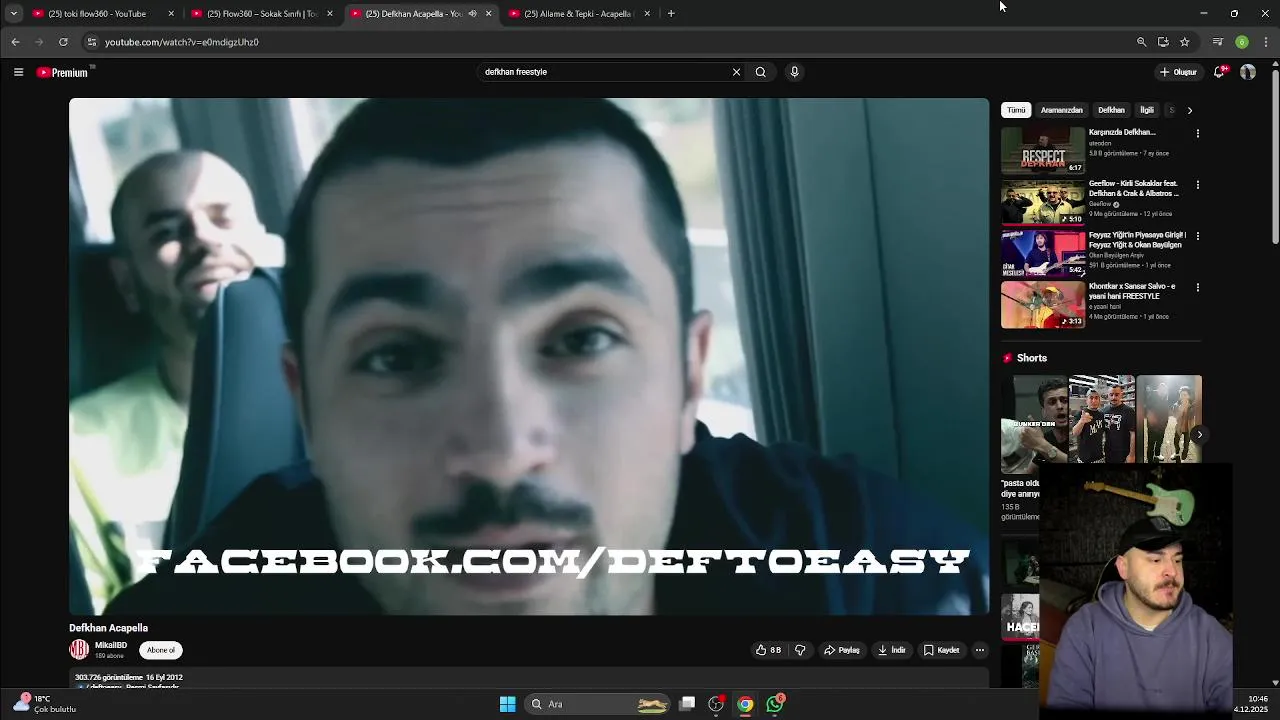1280x720 pixels.
Task: Click the browser address bar URL
Action: tap(182, 42)
